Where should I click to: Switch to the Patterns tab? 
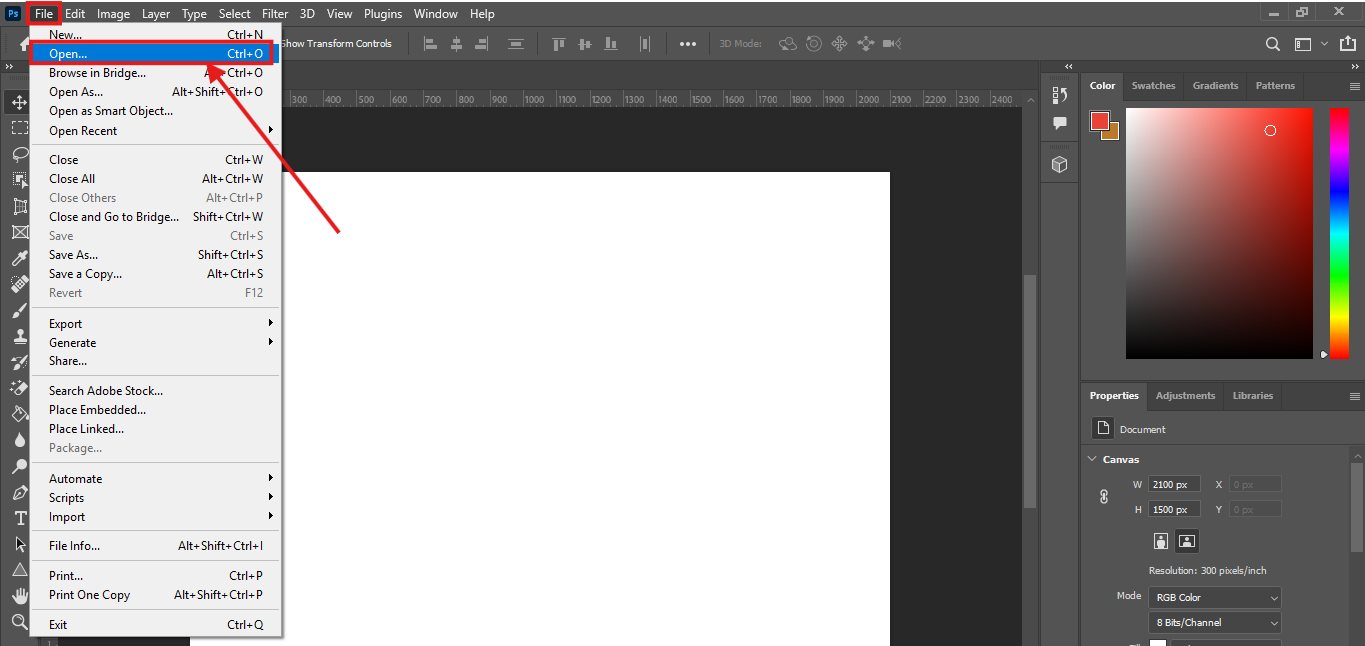[1275, 86]
